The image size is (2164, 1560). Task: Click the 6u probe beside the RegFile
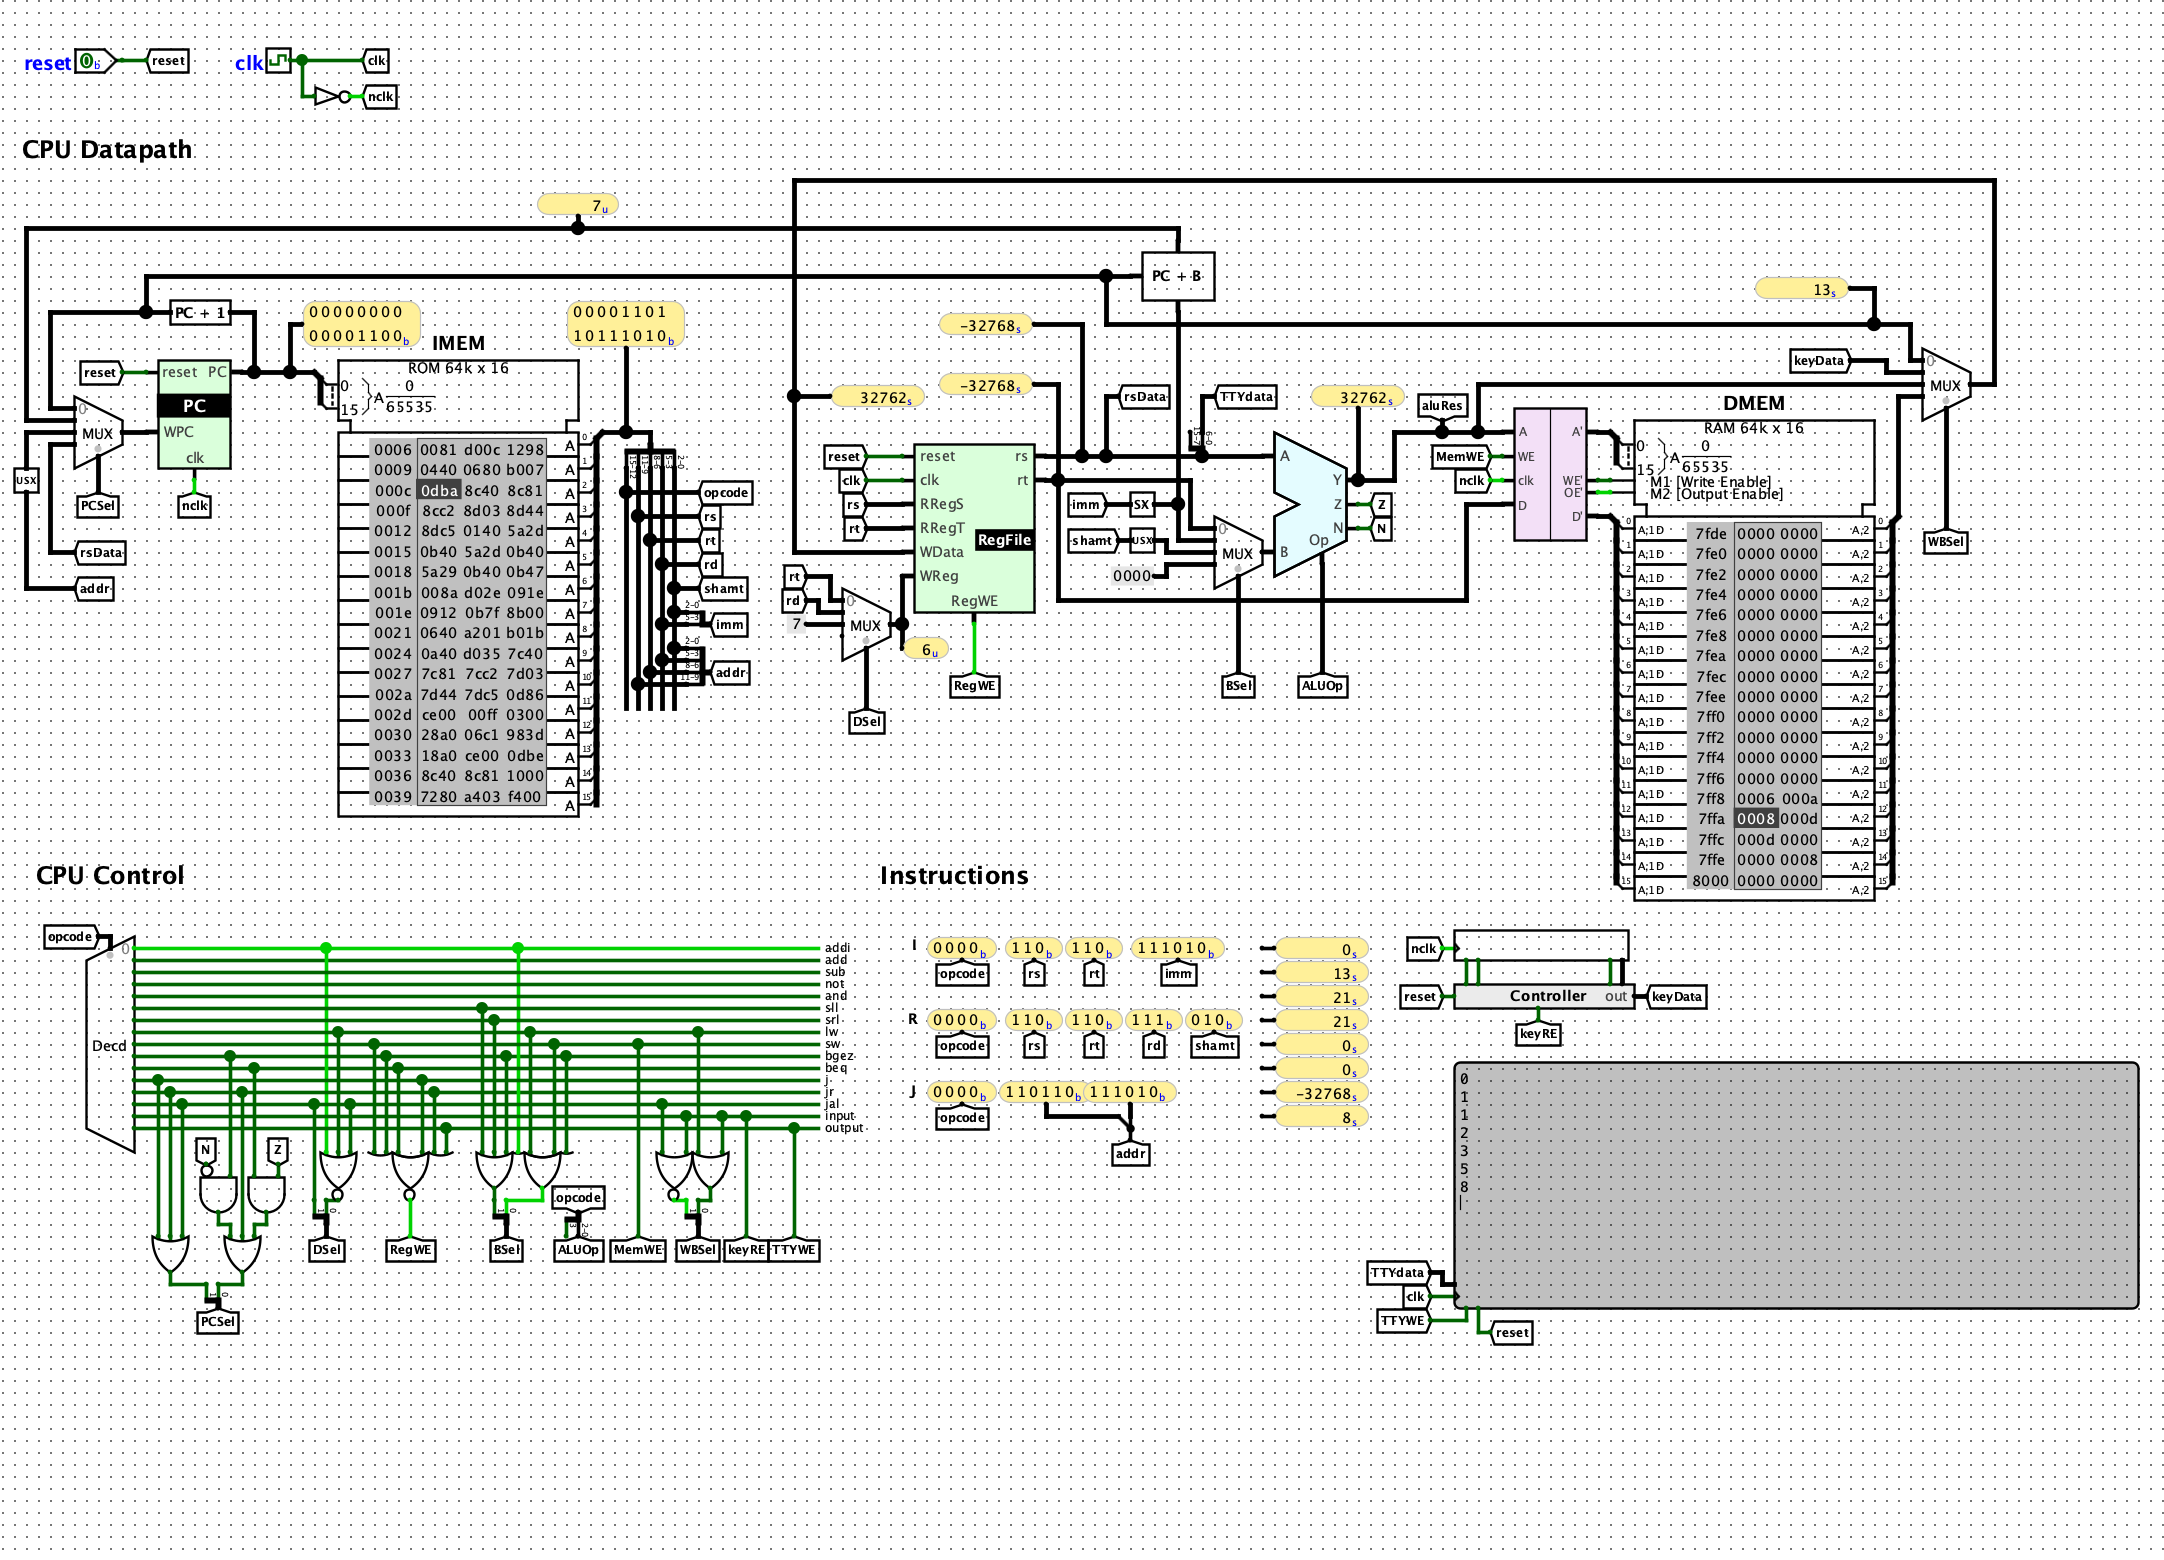pyautogui.click(x=925, y=650)
